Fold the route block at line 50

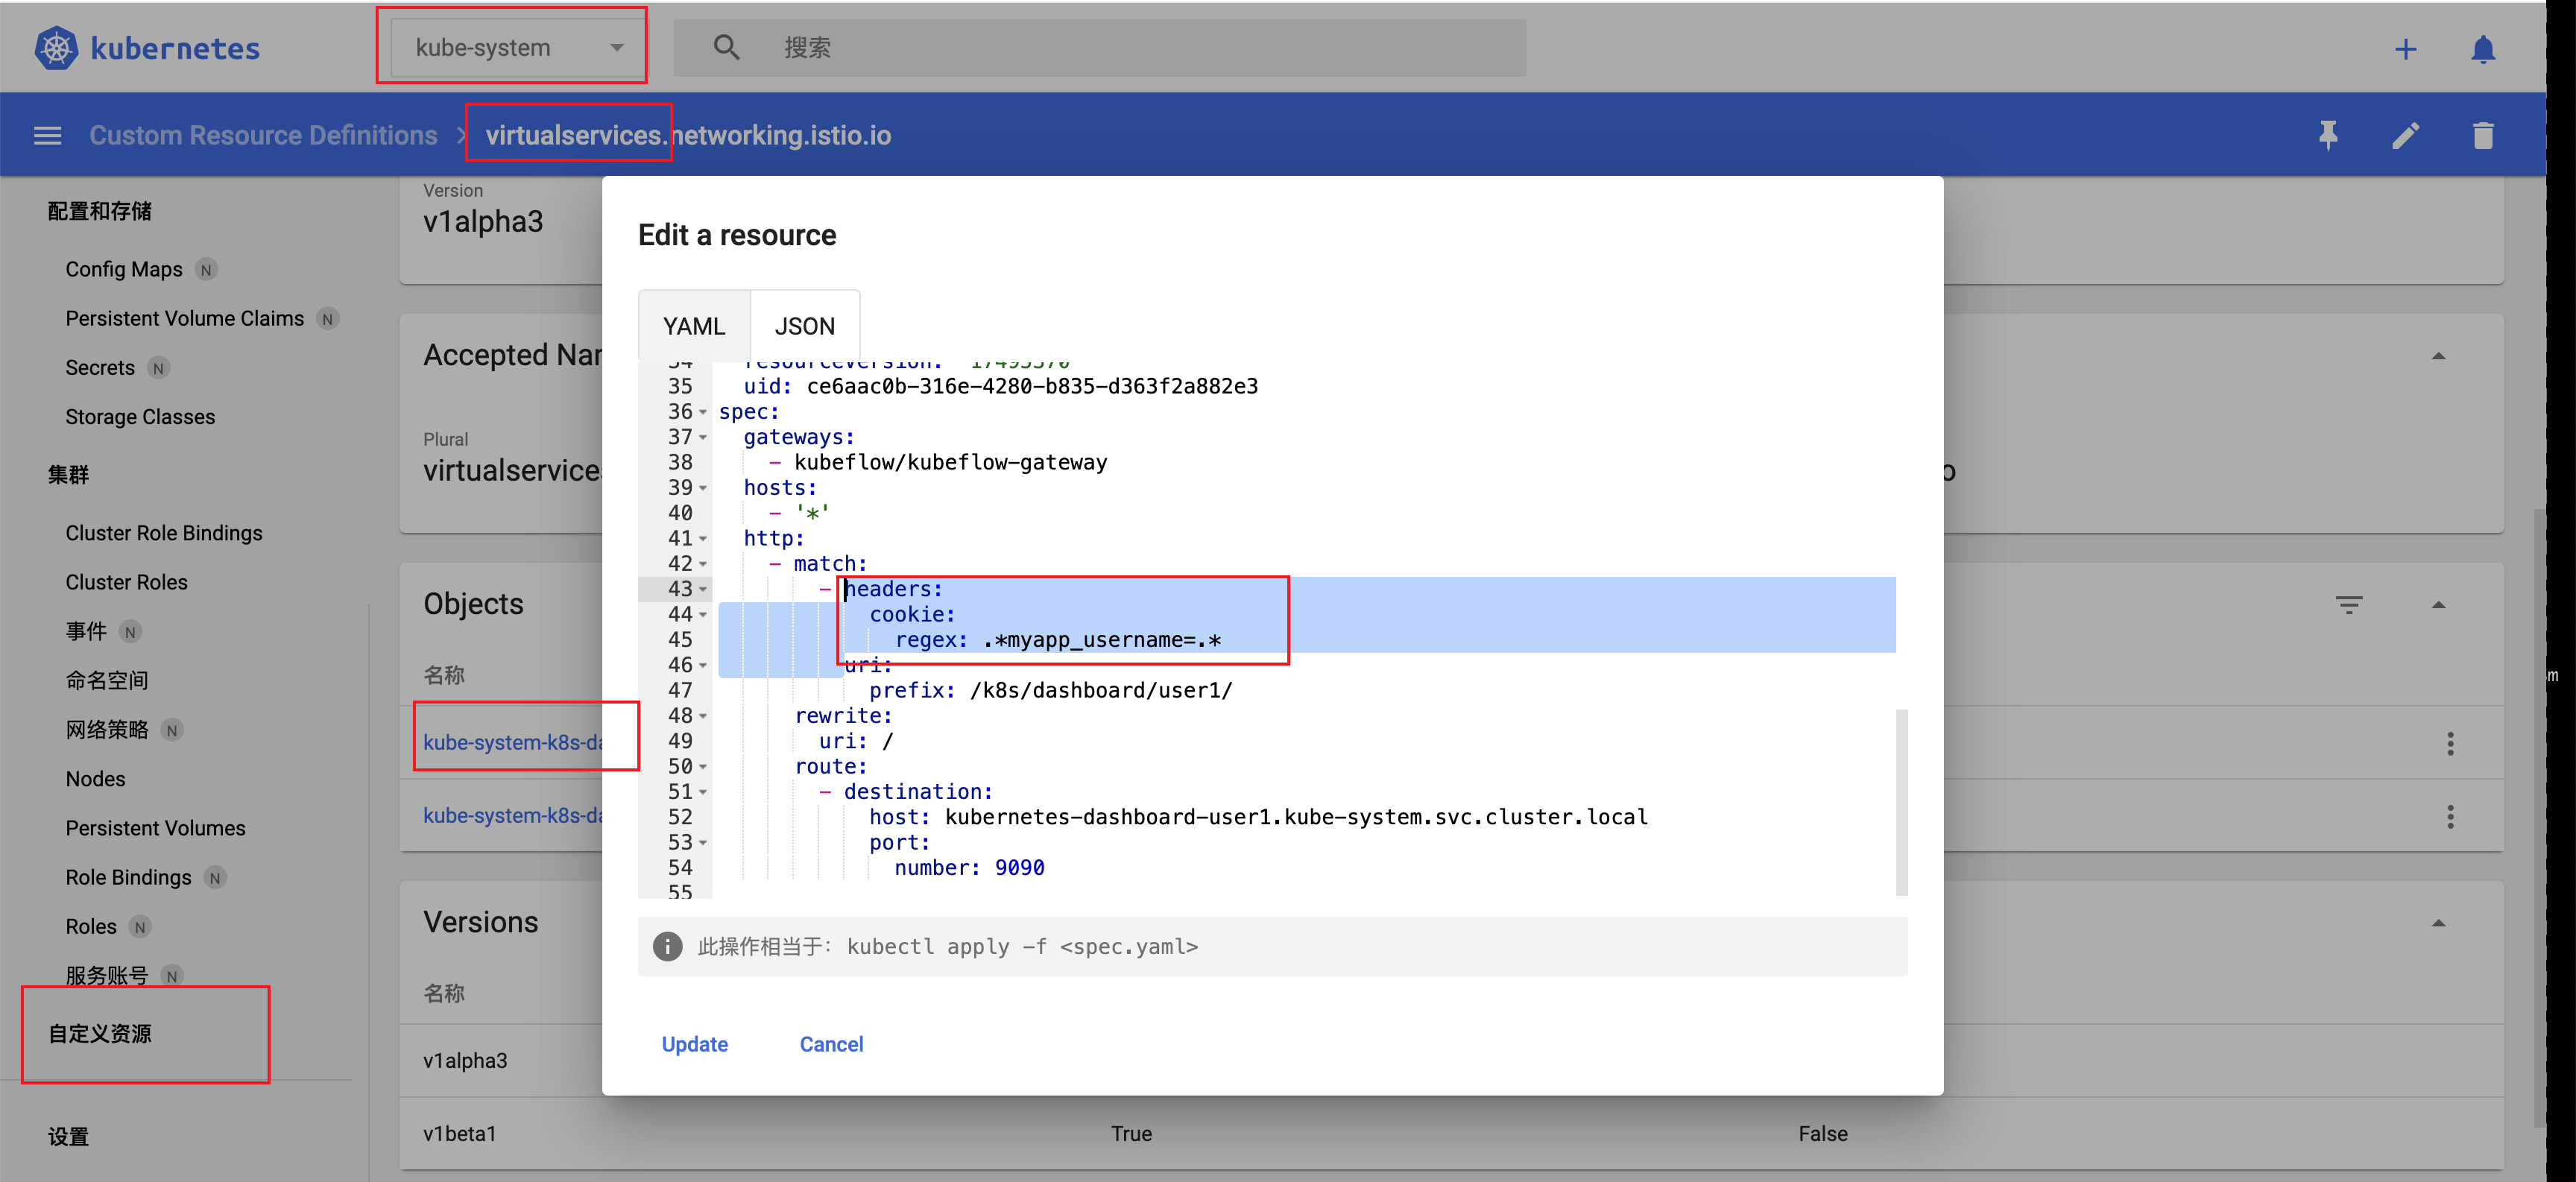[703, 766]
